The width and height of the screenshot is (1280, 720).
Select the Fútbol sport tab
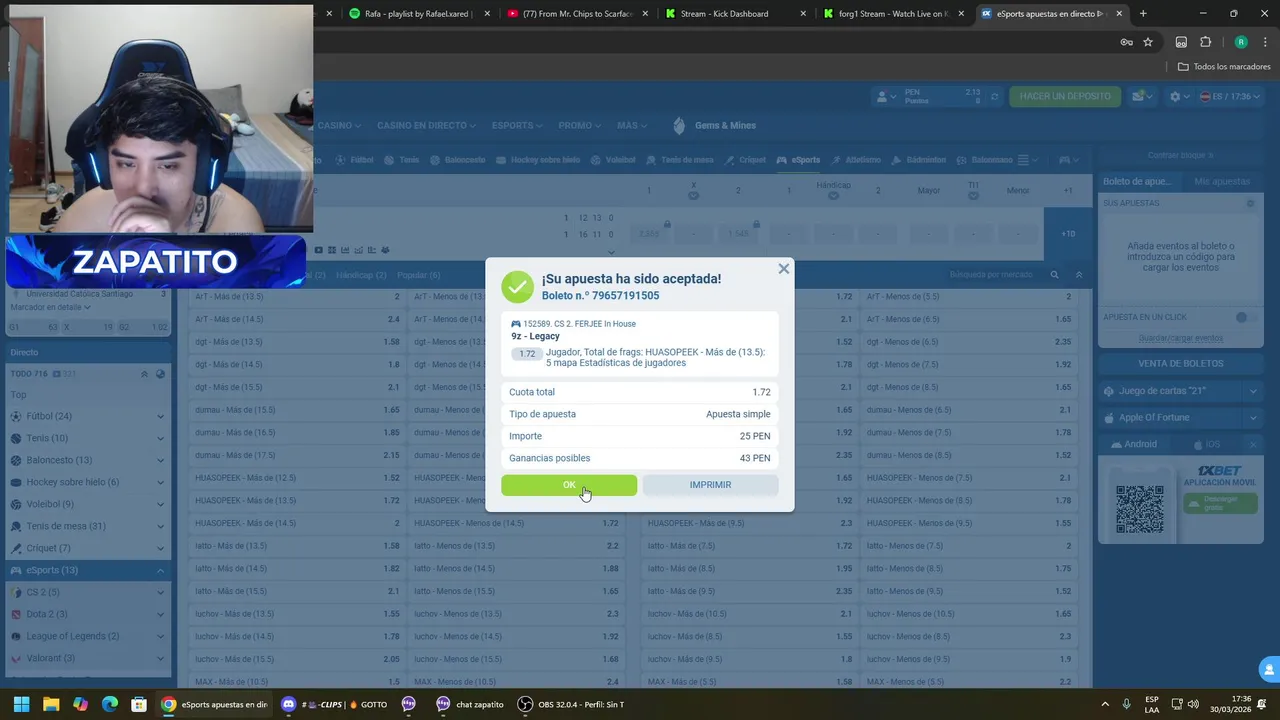pyautogui.click(x=355, y=160)
